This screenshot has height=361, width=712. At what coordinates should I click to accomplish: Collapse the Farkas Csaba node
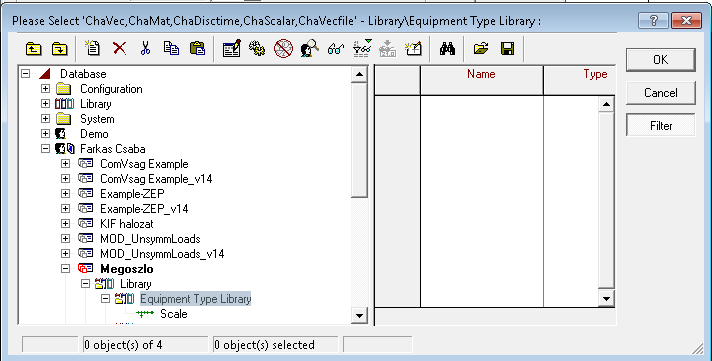(x=45, y=148)
